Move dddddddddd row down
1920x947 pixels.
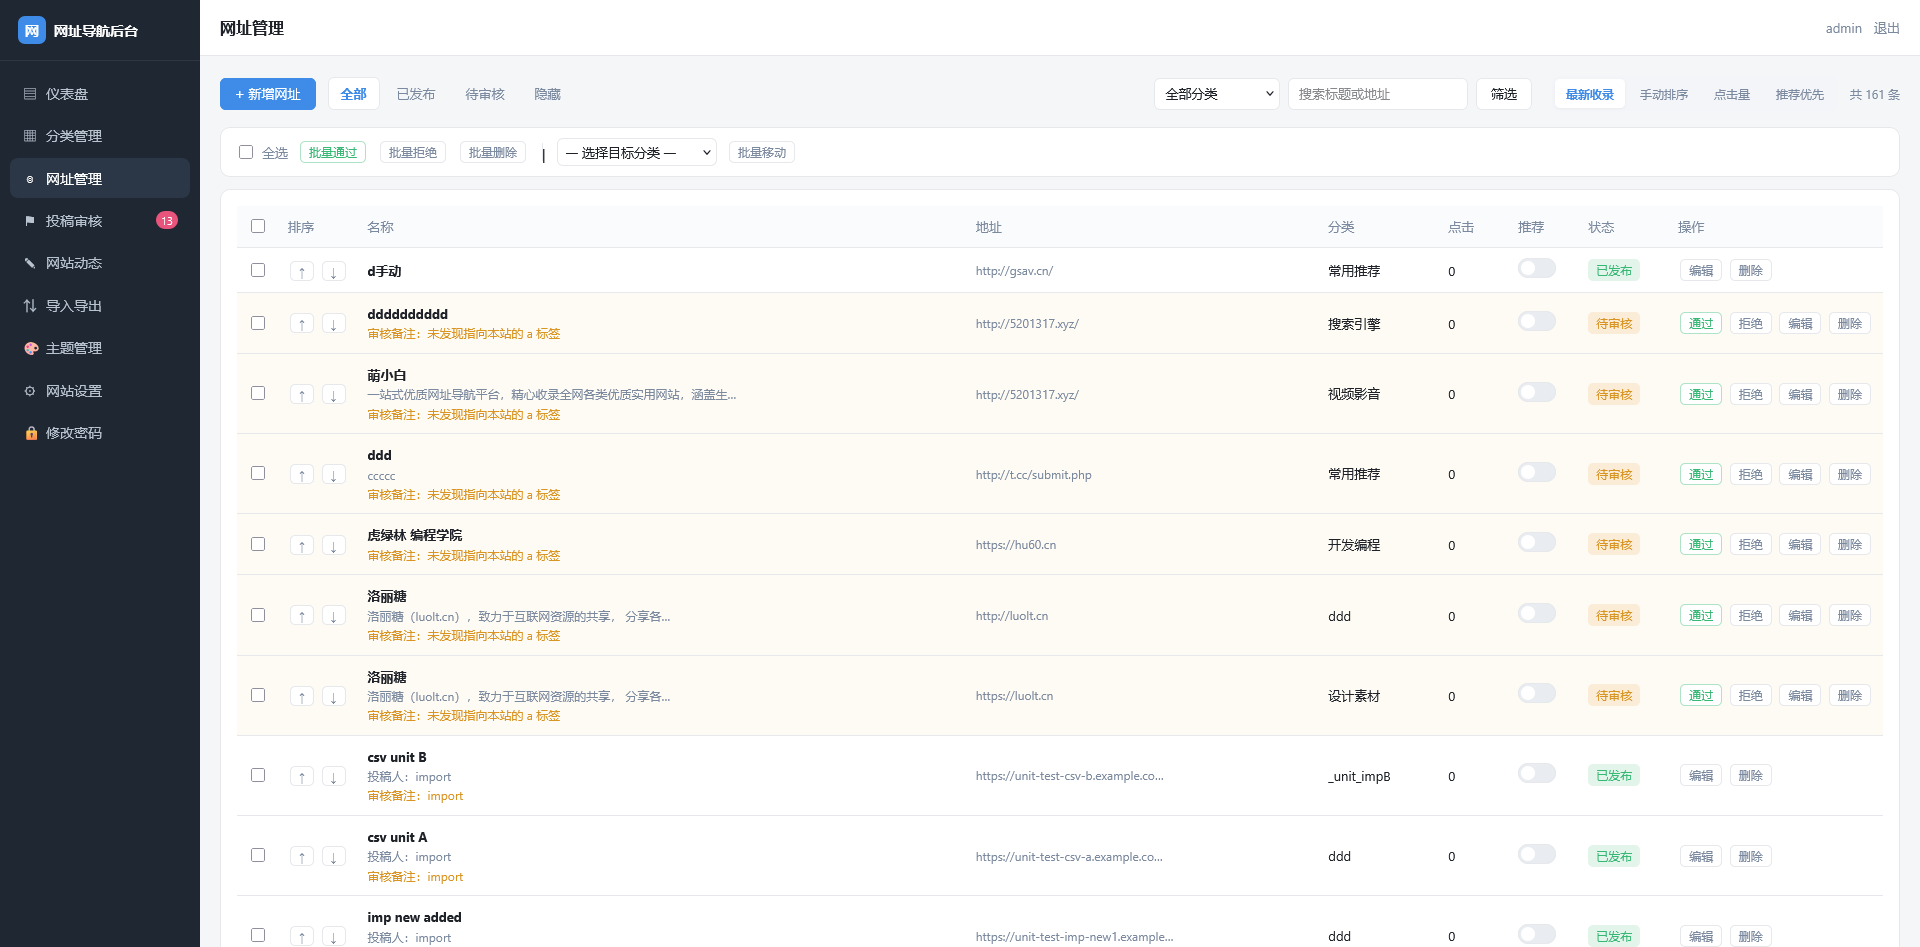[334, 323]
